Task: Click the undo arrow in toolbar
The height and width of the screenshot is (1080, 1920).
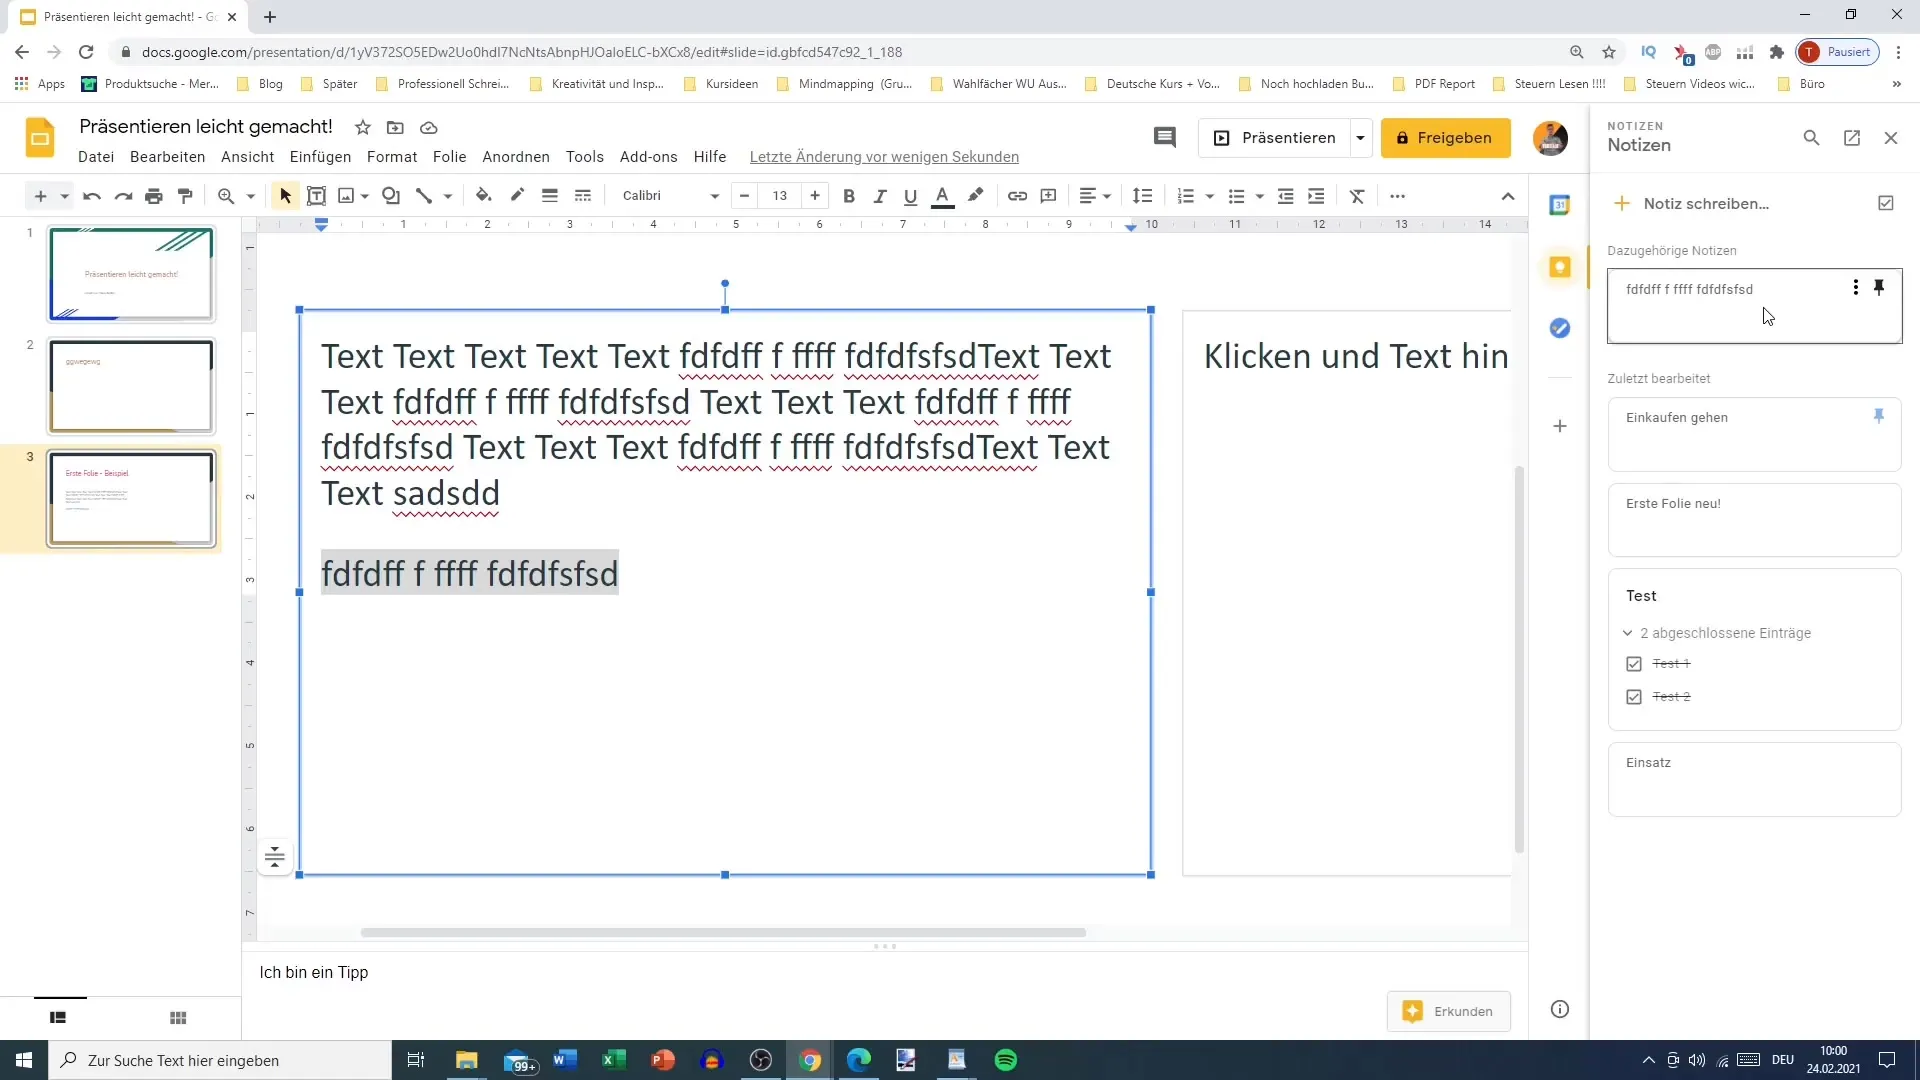Action: (x=92, y=196)
